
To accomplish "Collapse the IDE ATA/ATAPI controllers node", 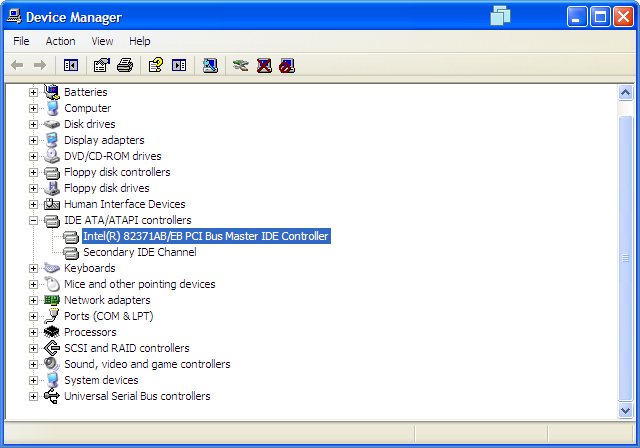I will (x=33, y=220).
